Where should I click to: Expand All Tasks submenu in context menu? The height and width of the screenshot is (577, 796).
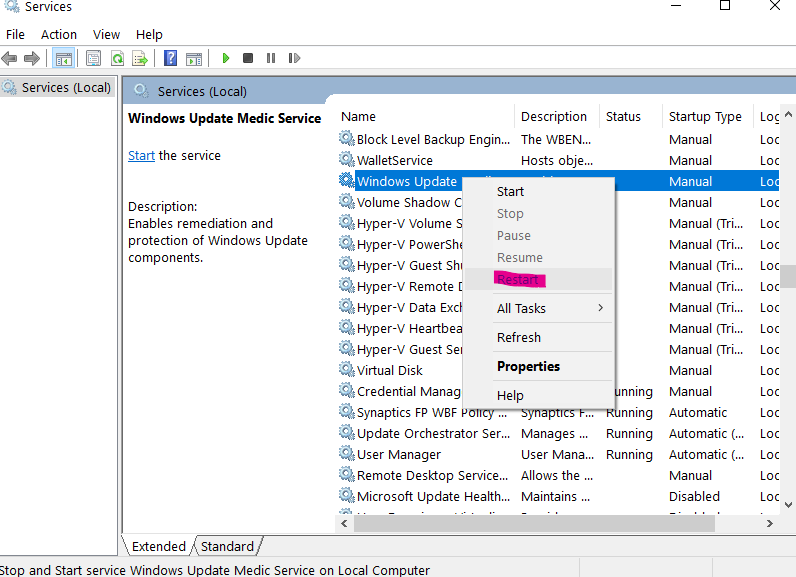pyautogui.click(x=539, y=308)
